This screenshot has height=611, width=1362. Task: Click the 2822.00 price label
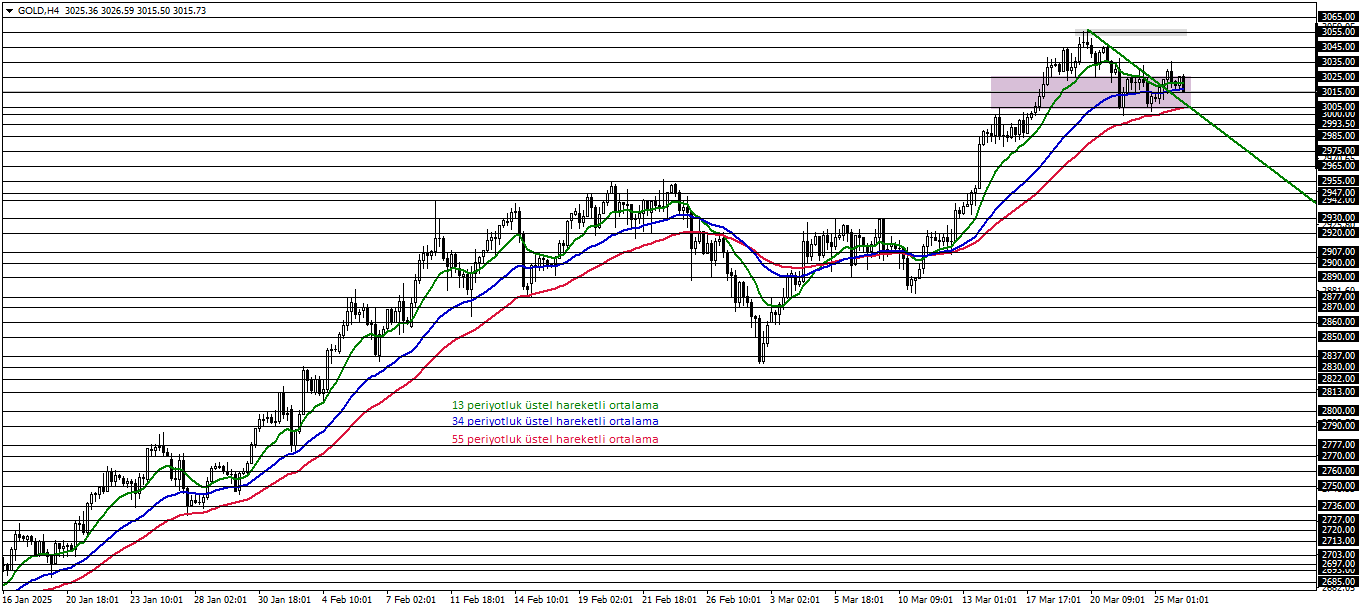pos(1338,379)
